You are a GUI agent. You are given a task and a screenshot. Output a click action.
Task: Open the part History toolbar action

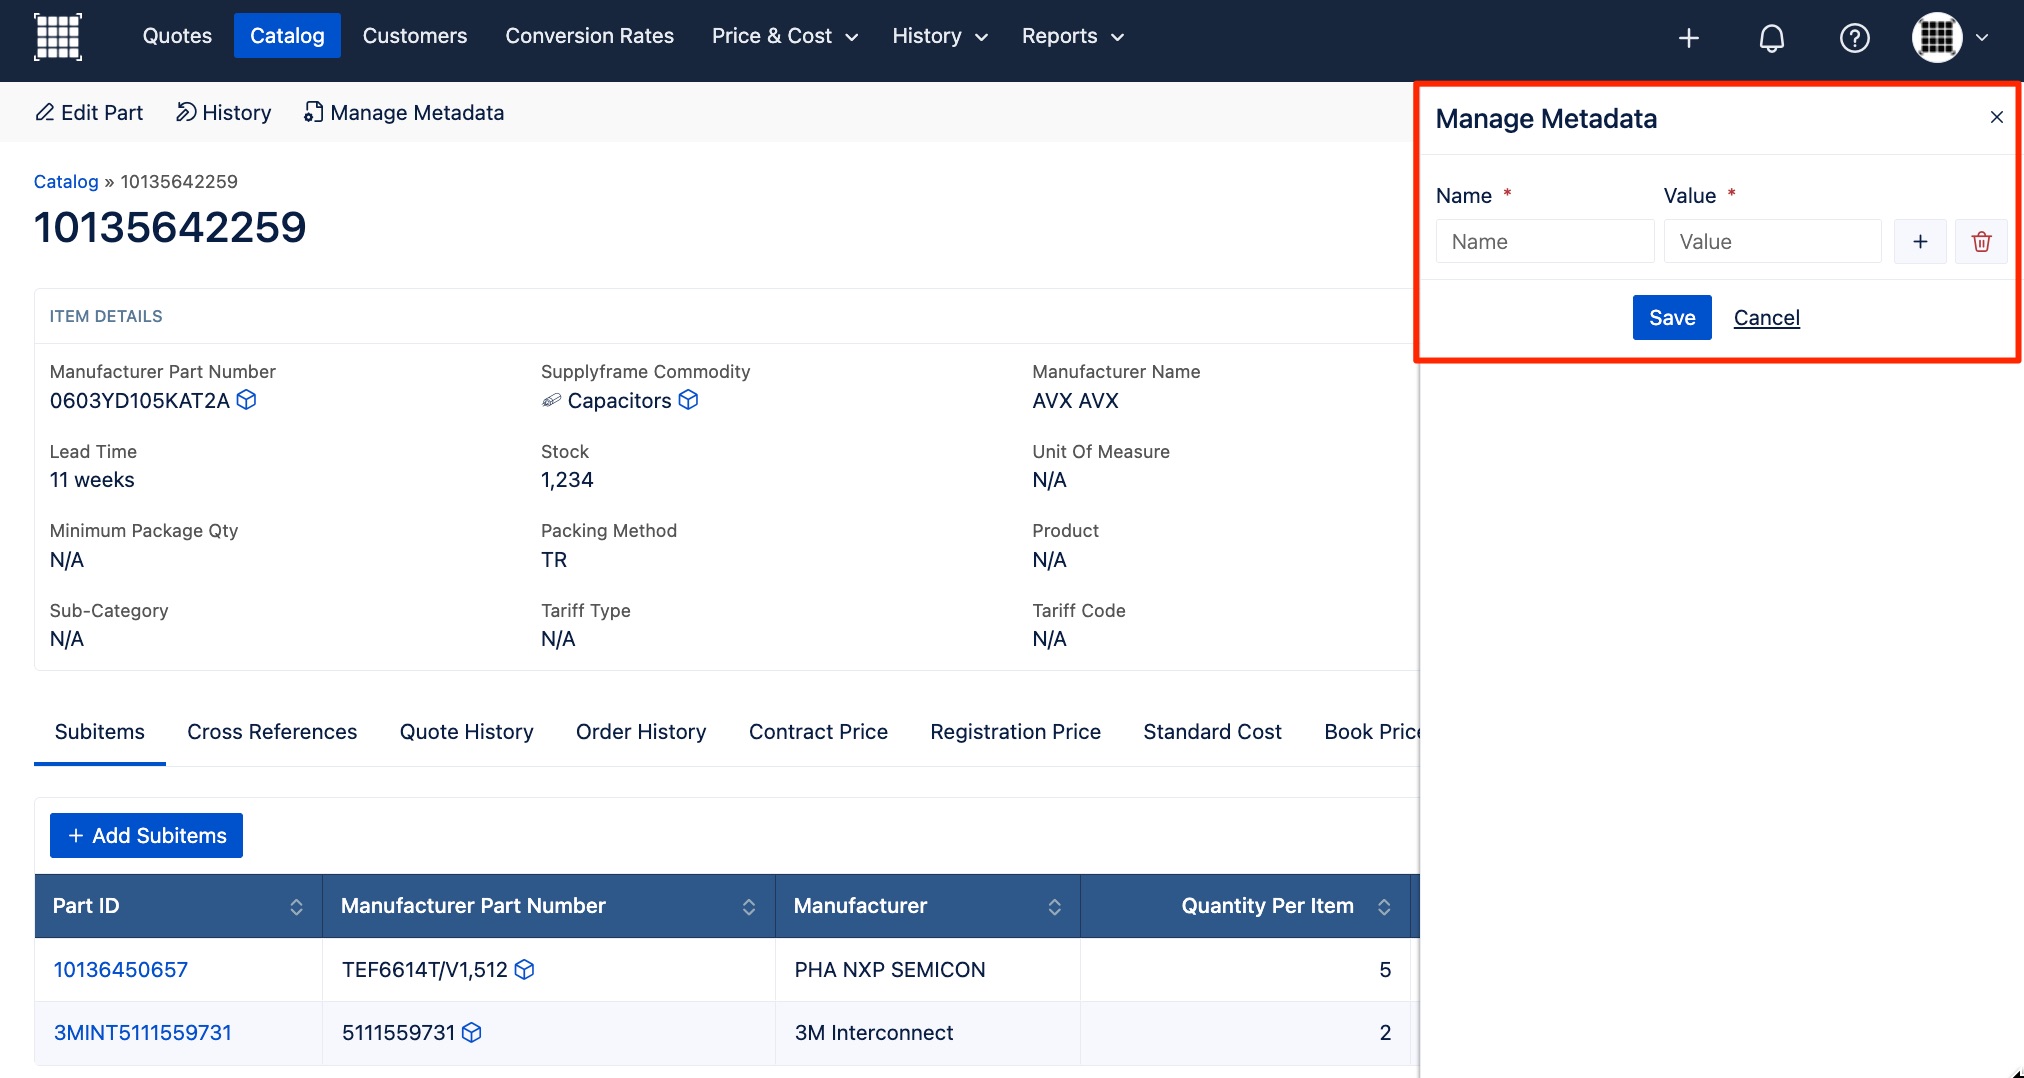223,112
